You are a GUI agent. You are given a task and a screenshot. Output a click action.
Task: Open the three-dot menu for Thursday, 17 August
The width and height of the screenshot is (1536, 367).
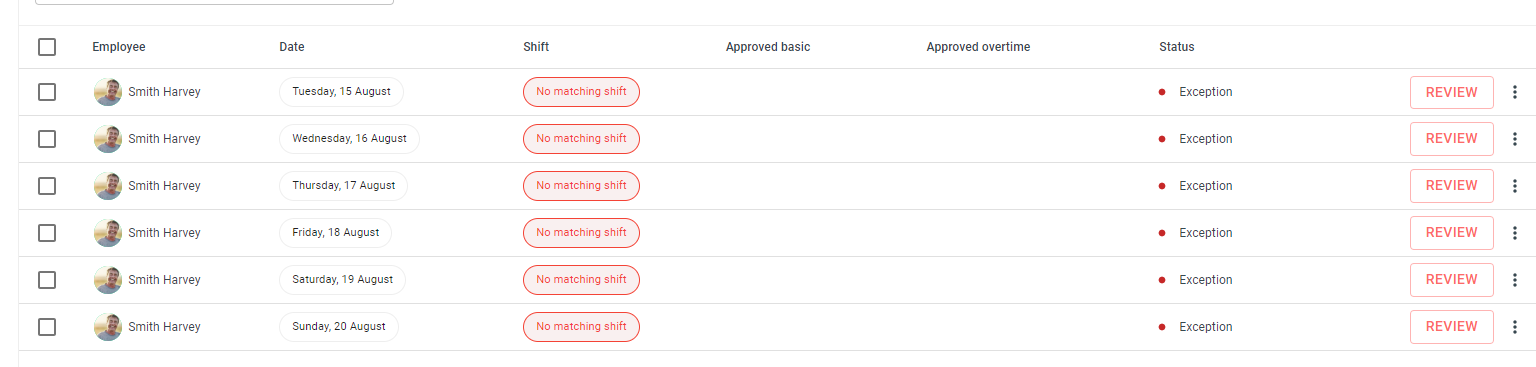pos(1514,186)
